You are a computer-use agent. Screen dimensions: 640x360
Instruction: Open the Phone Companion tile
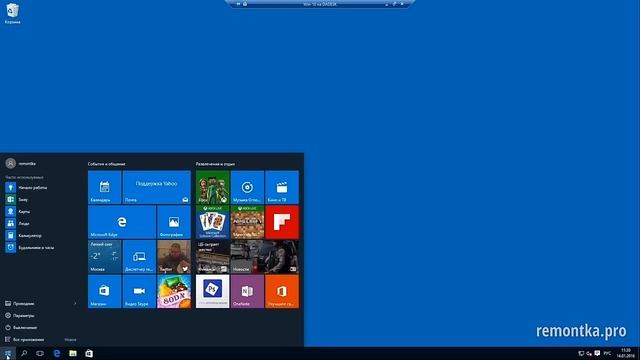pos(139,257)
